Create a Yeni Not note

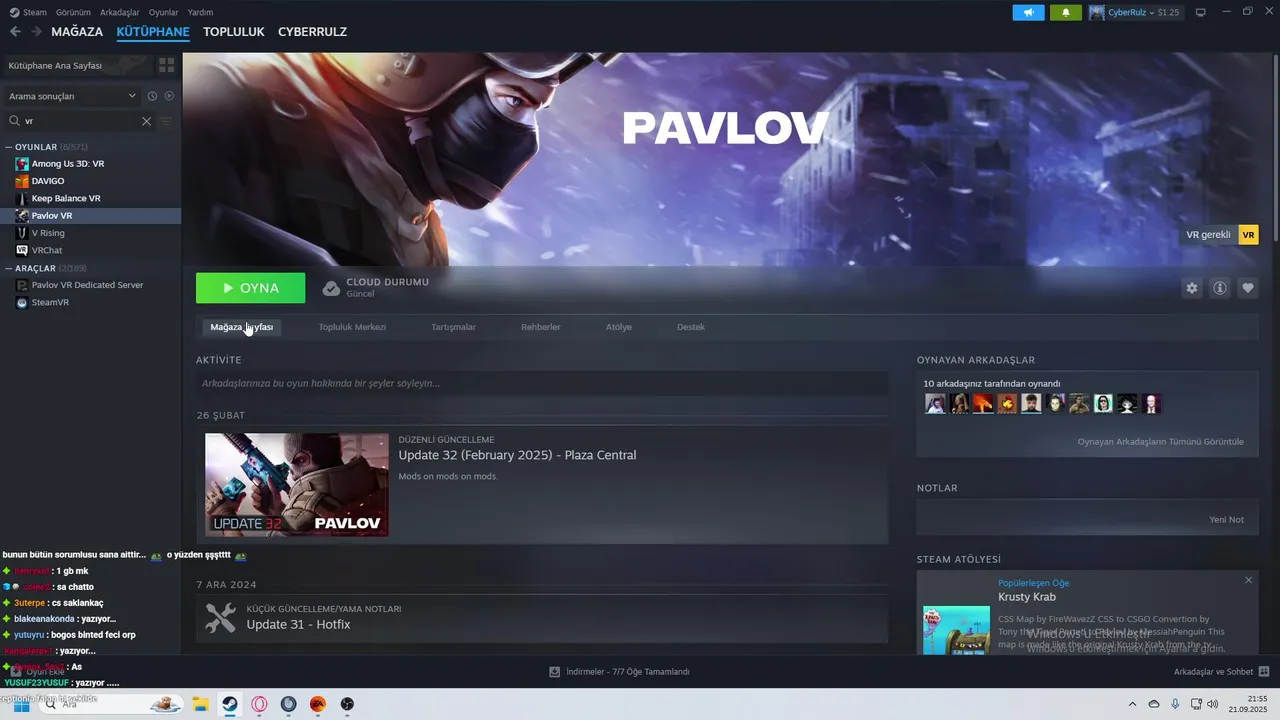click(x=1226, y=520)
